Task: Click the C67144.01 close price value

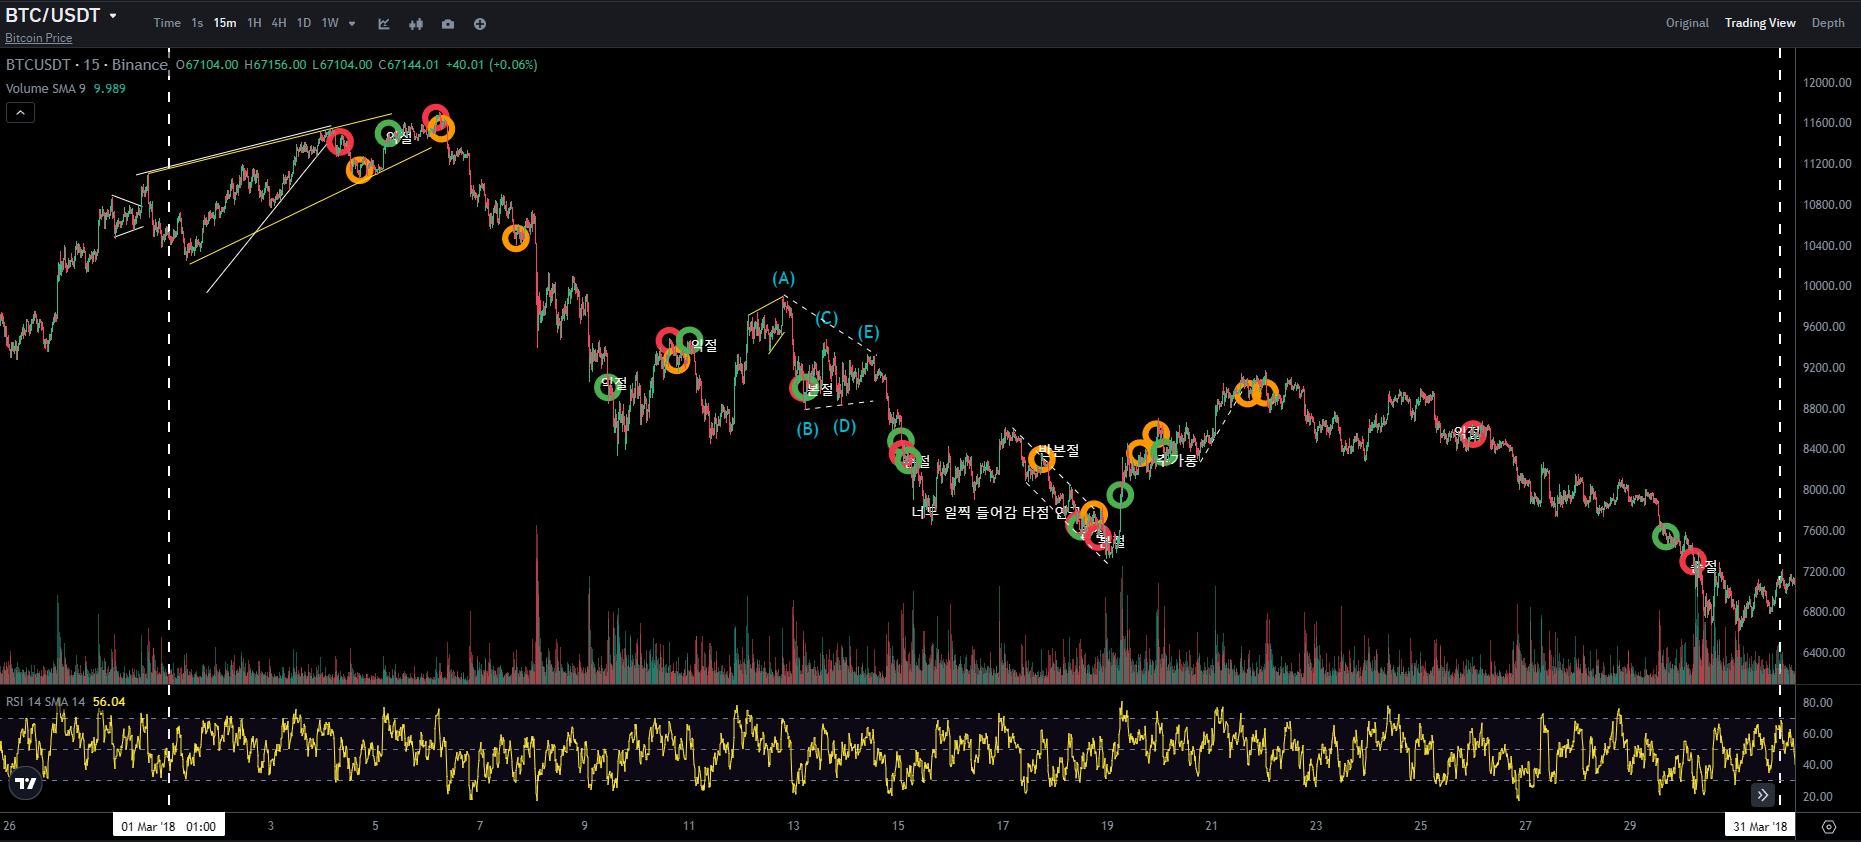Action: (x=408, y=65)
